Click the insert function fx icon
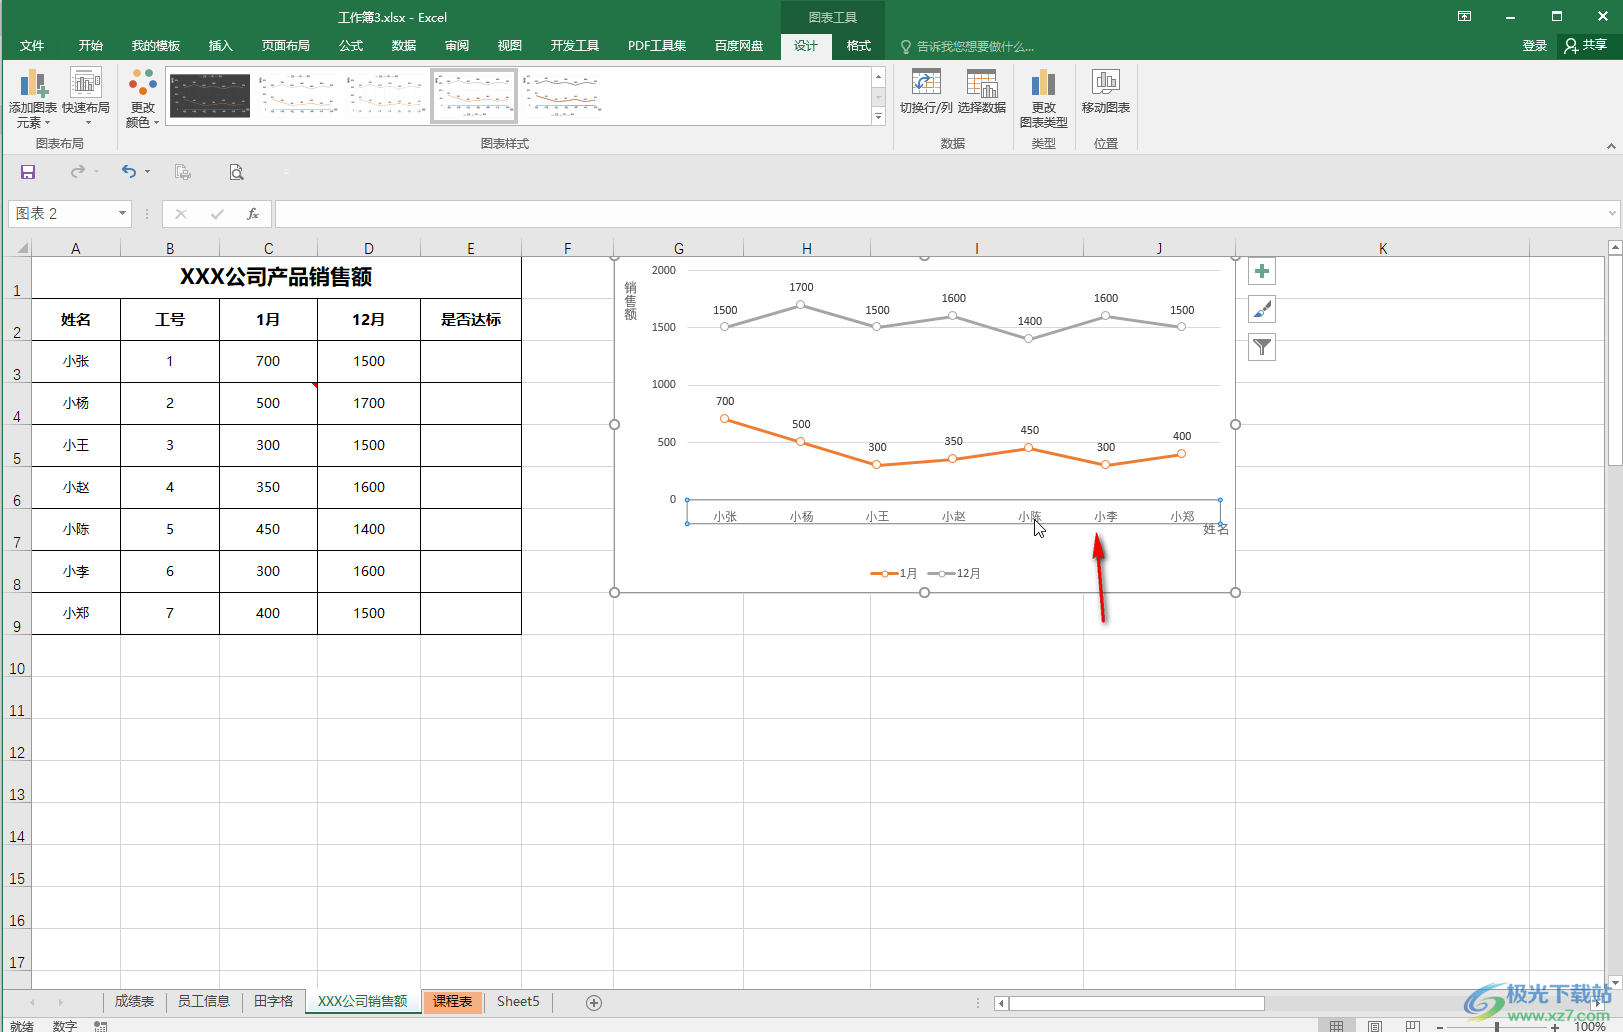This screenshot has width=1623, height=1032. pyautogui.click(x=253, y=213)
